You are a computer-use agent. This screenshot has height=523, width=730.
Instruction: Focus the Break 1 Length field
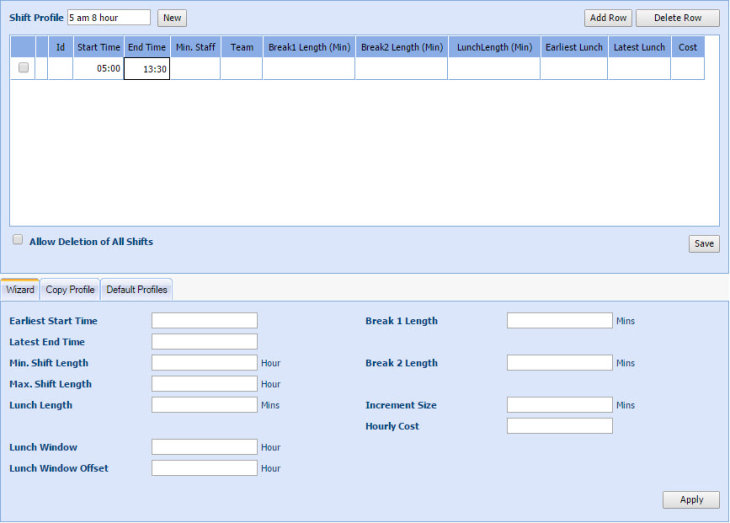pos(559,321)
